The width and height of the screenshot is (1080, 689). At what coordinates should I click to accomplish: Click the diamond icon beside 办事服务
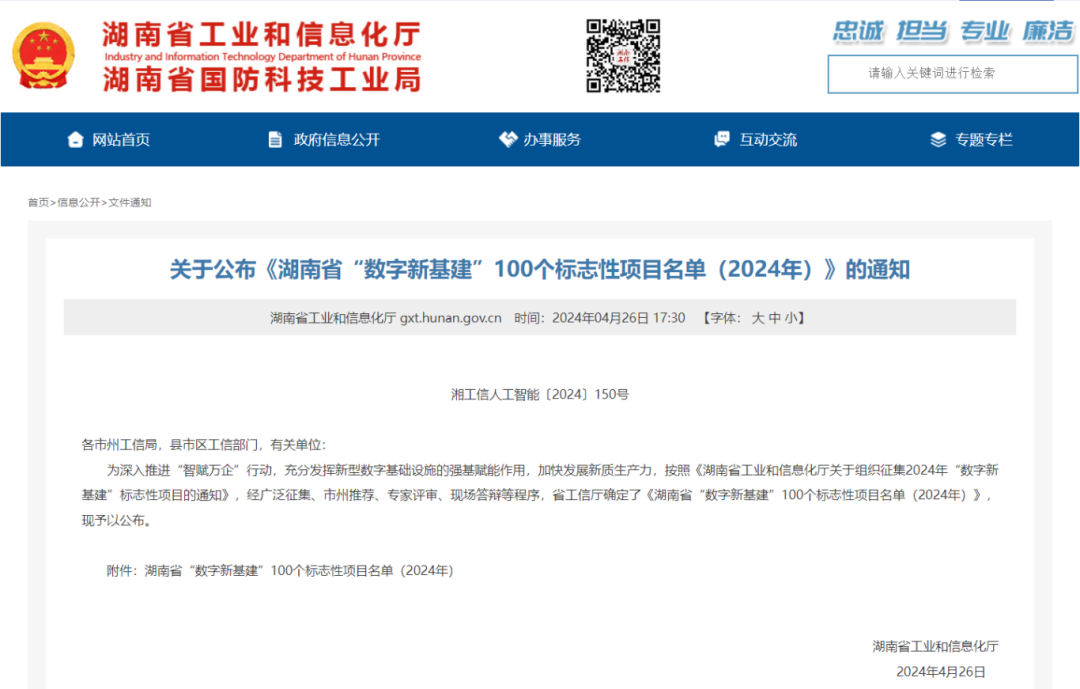507,139
